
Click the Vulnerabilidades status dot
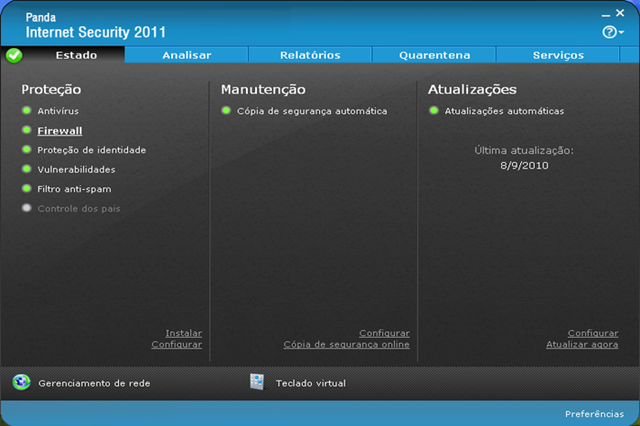(27, 169)
